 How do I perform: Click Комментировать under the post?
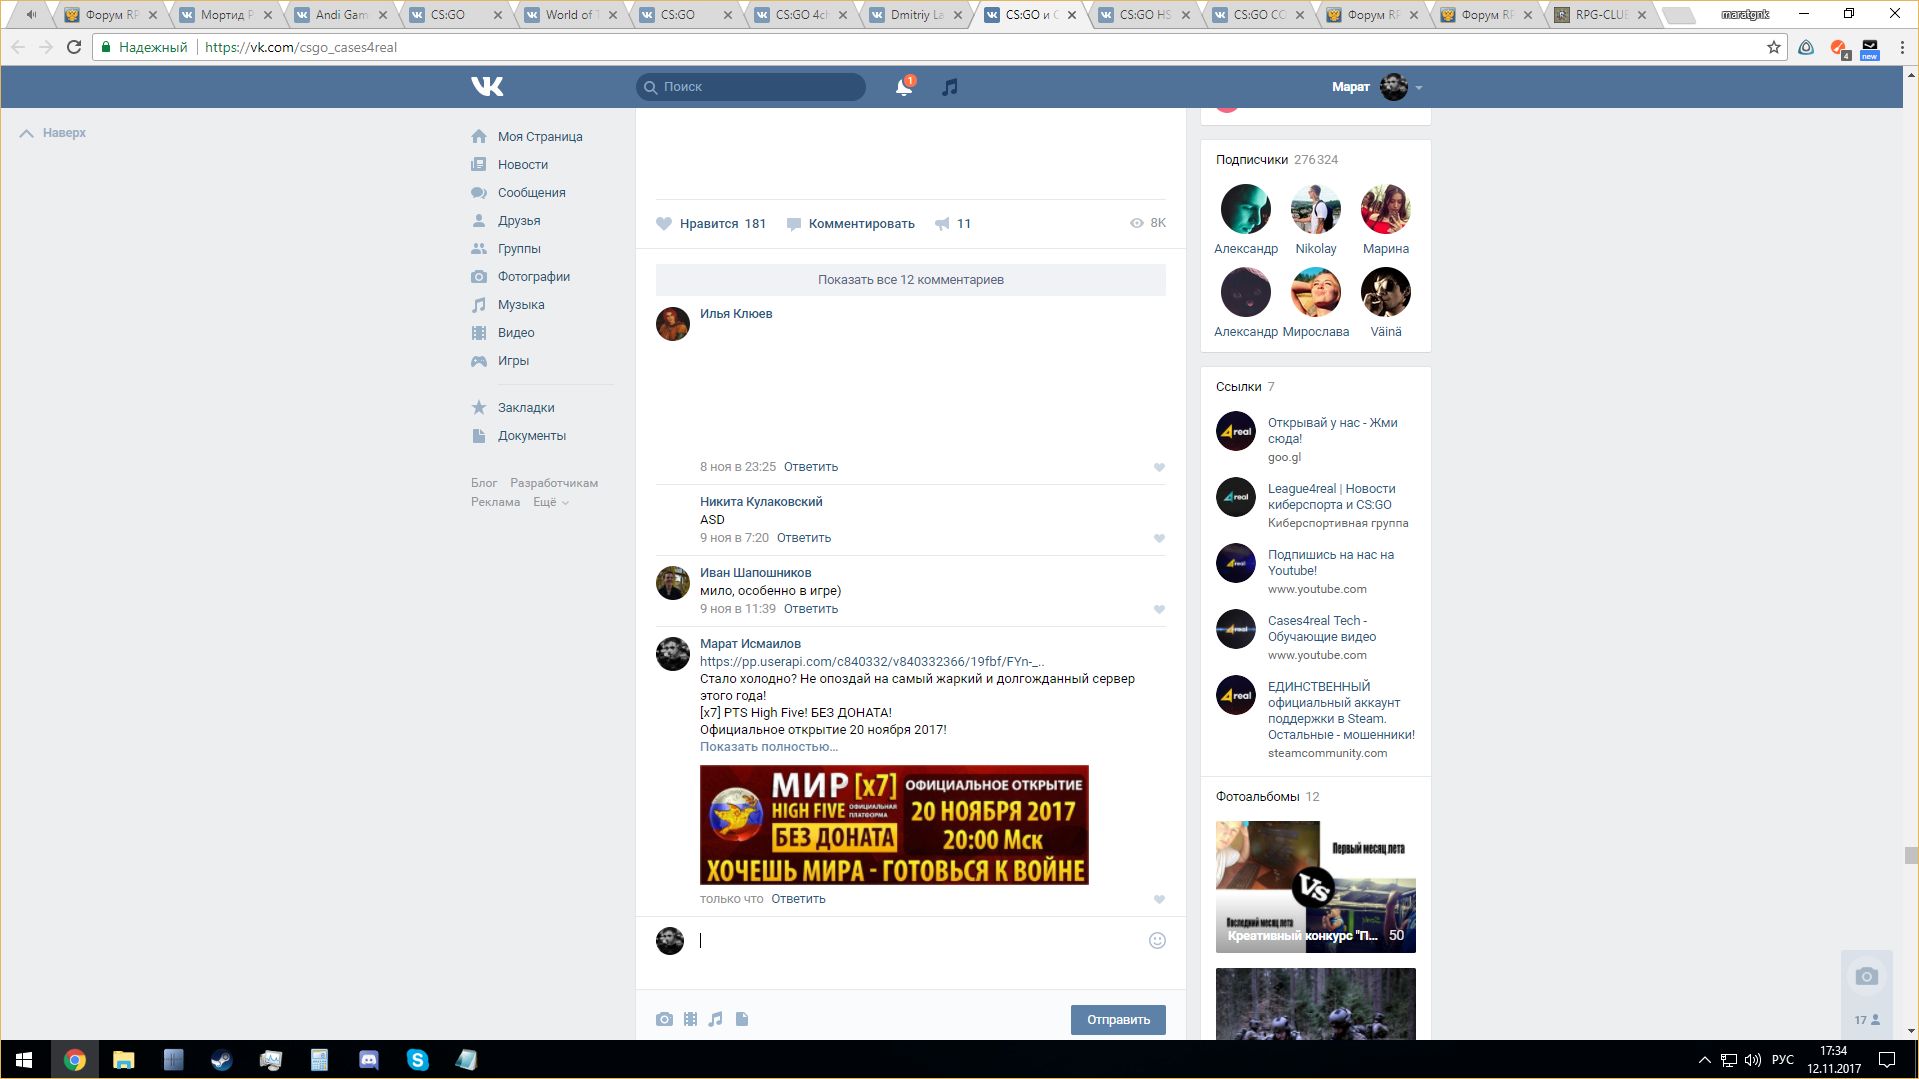point(851,224)
